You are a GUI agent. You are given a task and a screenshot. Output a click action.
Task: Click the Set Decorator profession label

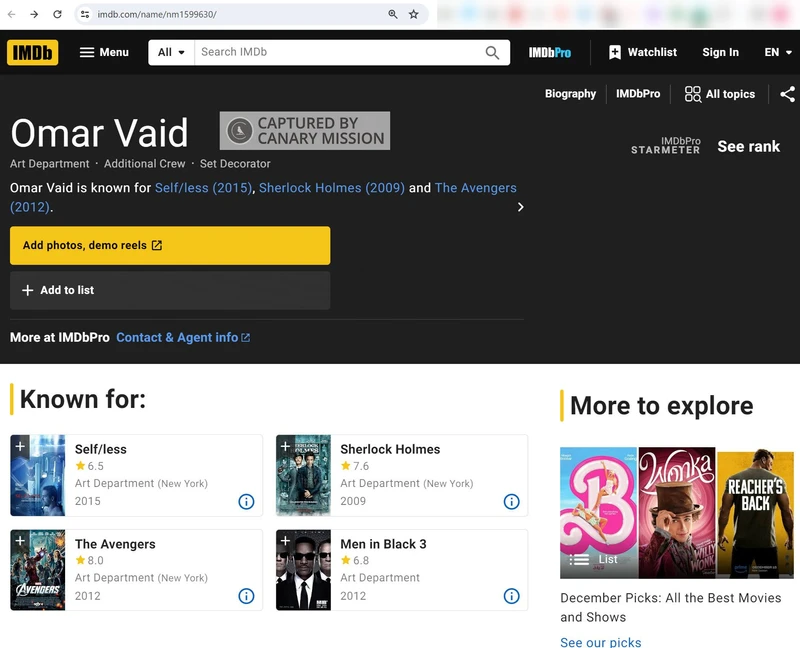coord(235,164)
